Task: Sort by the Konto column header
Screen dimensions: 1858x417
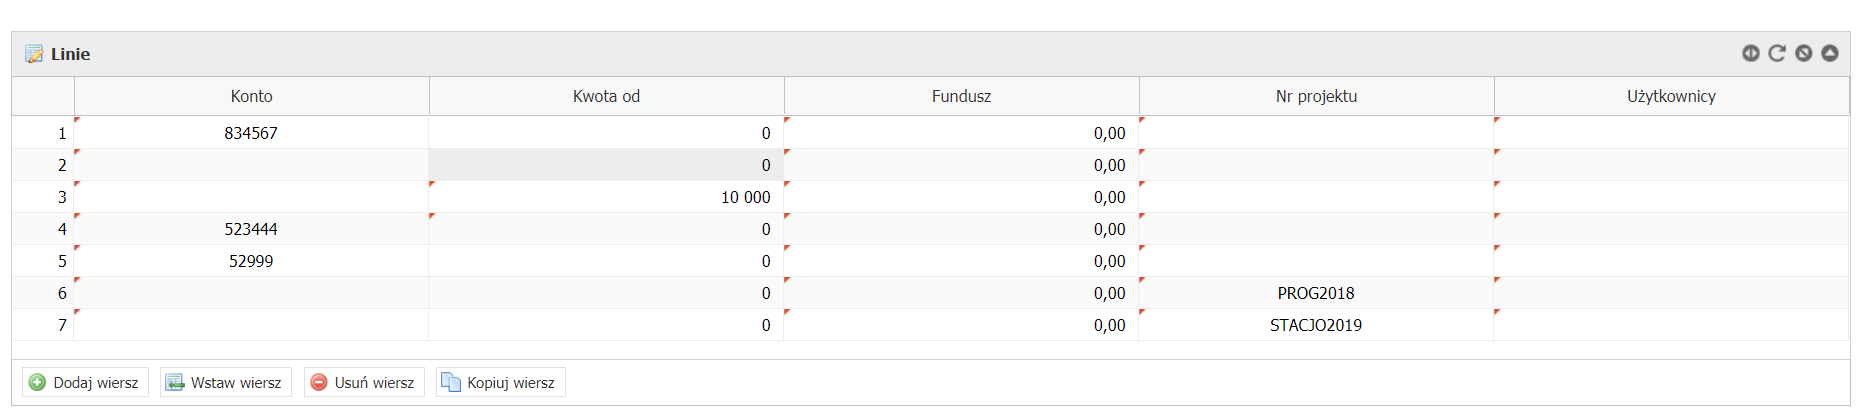Action: [251, 96]
